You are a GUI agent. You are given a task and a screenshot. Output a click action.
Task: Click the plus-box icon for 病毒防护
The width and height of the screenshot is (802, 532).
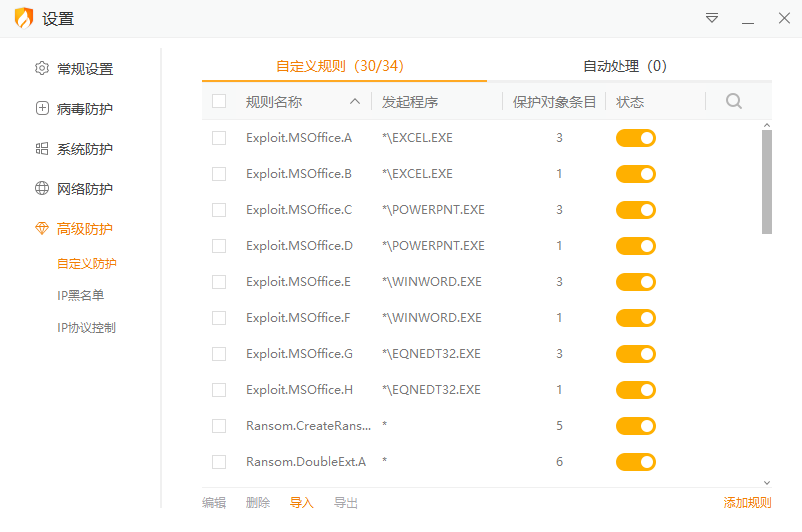42,108
